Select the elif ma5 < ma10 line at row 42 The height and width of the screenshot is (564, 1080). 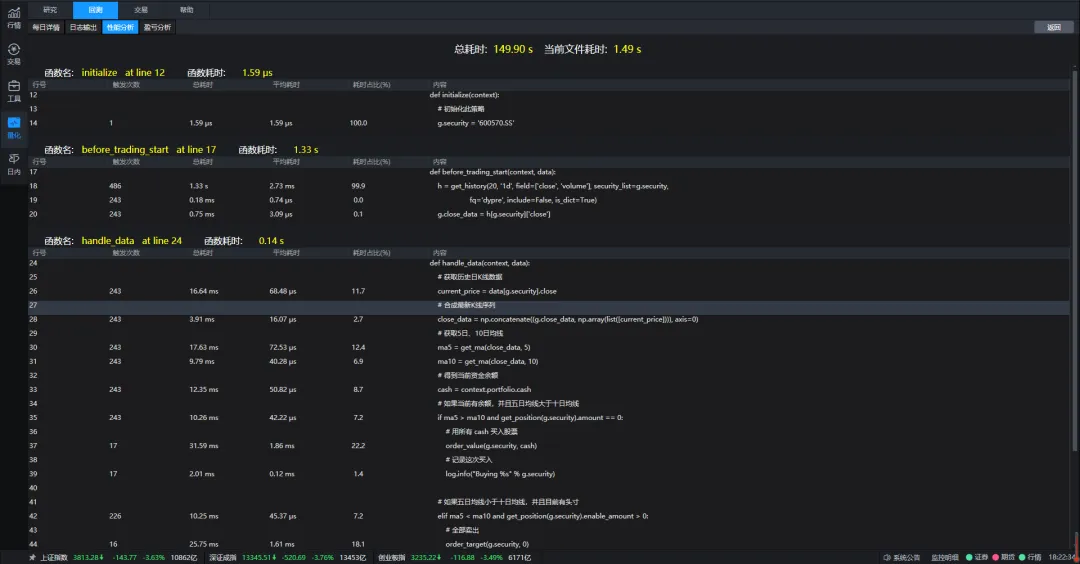(x=543, y=516)
